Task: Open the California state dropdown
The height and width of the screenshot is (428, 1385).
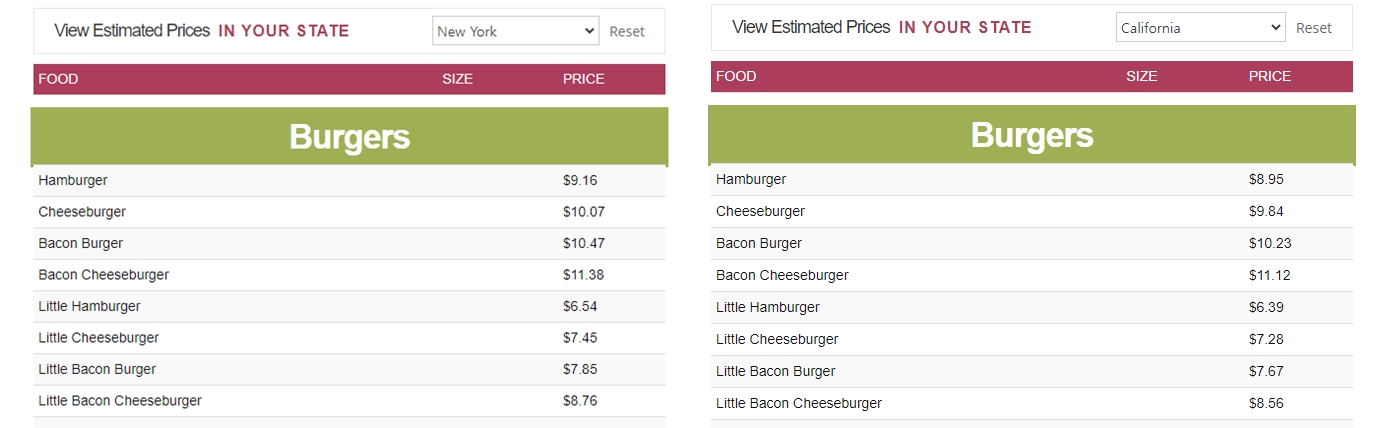Action: tap(1199, 28)
